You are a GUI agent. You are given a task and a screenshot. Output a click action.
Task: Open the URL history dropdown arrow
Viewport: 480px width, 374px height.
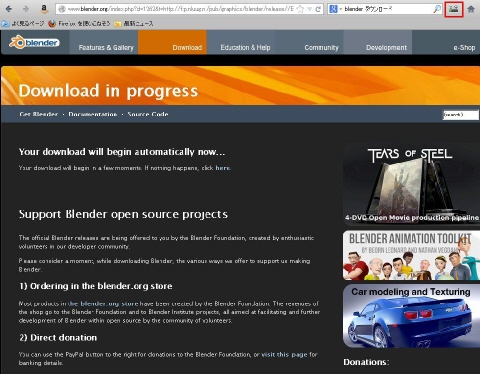click(x=310, y=9)
